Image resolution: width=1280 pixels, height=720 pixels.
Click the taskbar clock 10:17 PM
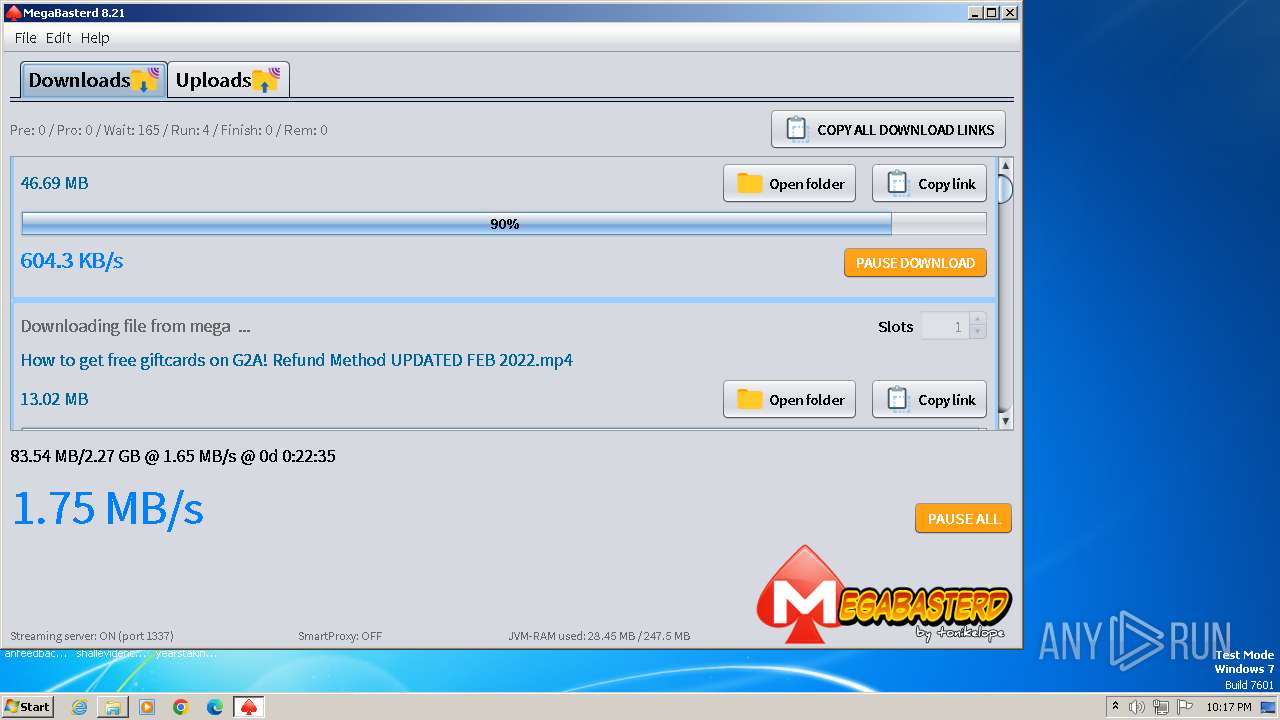point(1229,707)
